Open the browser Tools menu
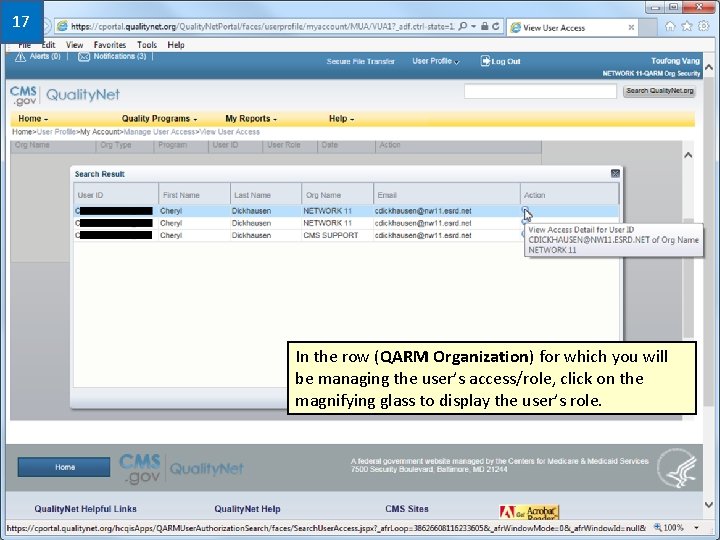The width and height of the screenshot is (720, 540). click(x=147, y=45)
